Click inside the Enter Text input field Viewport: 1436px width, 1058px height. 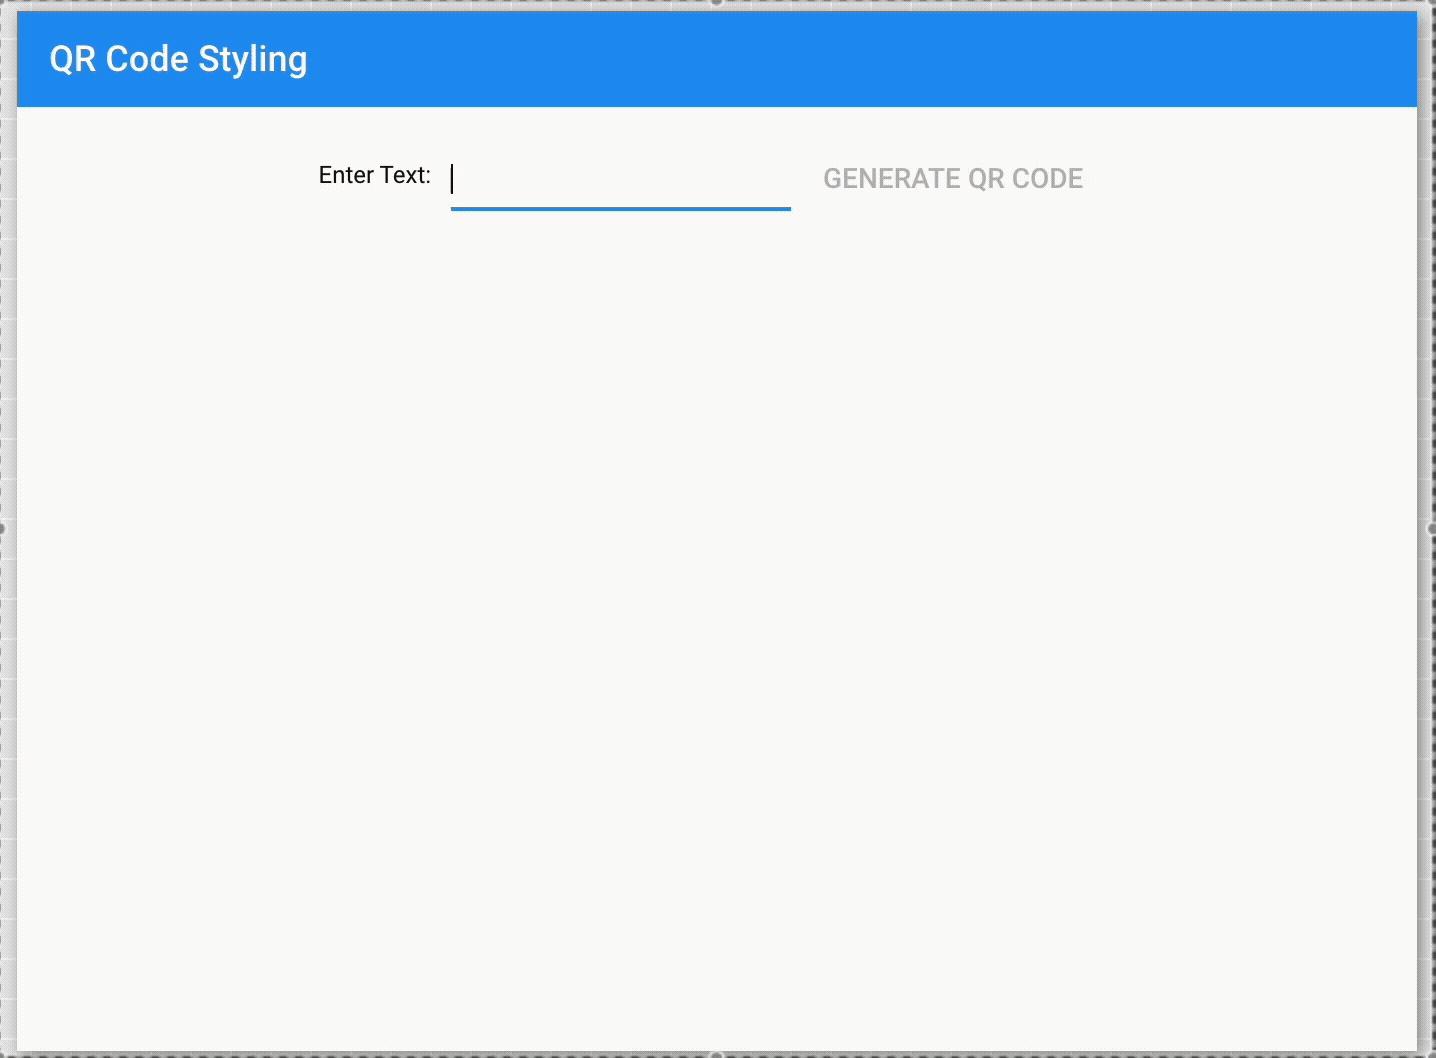(620, 180)
